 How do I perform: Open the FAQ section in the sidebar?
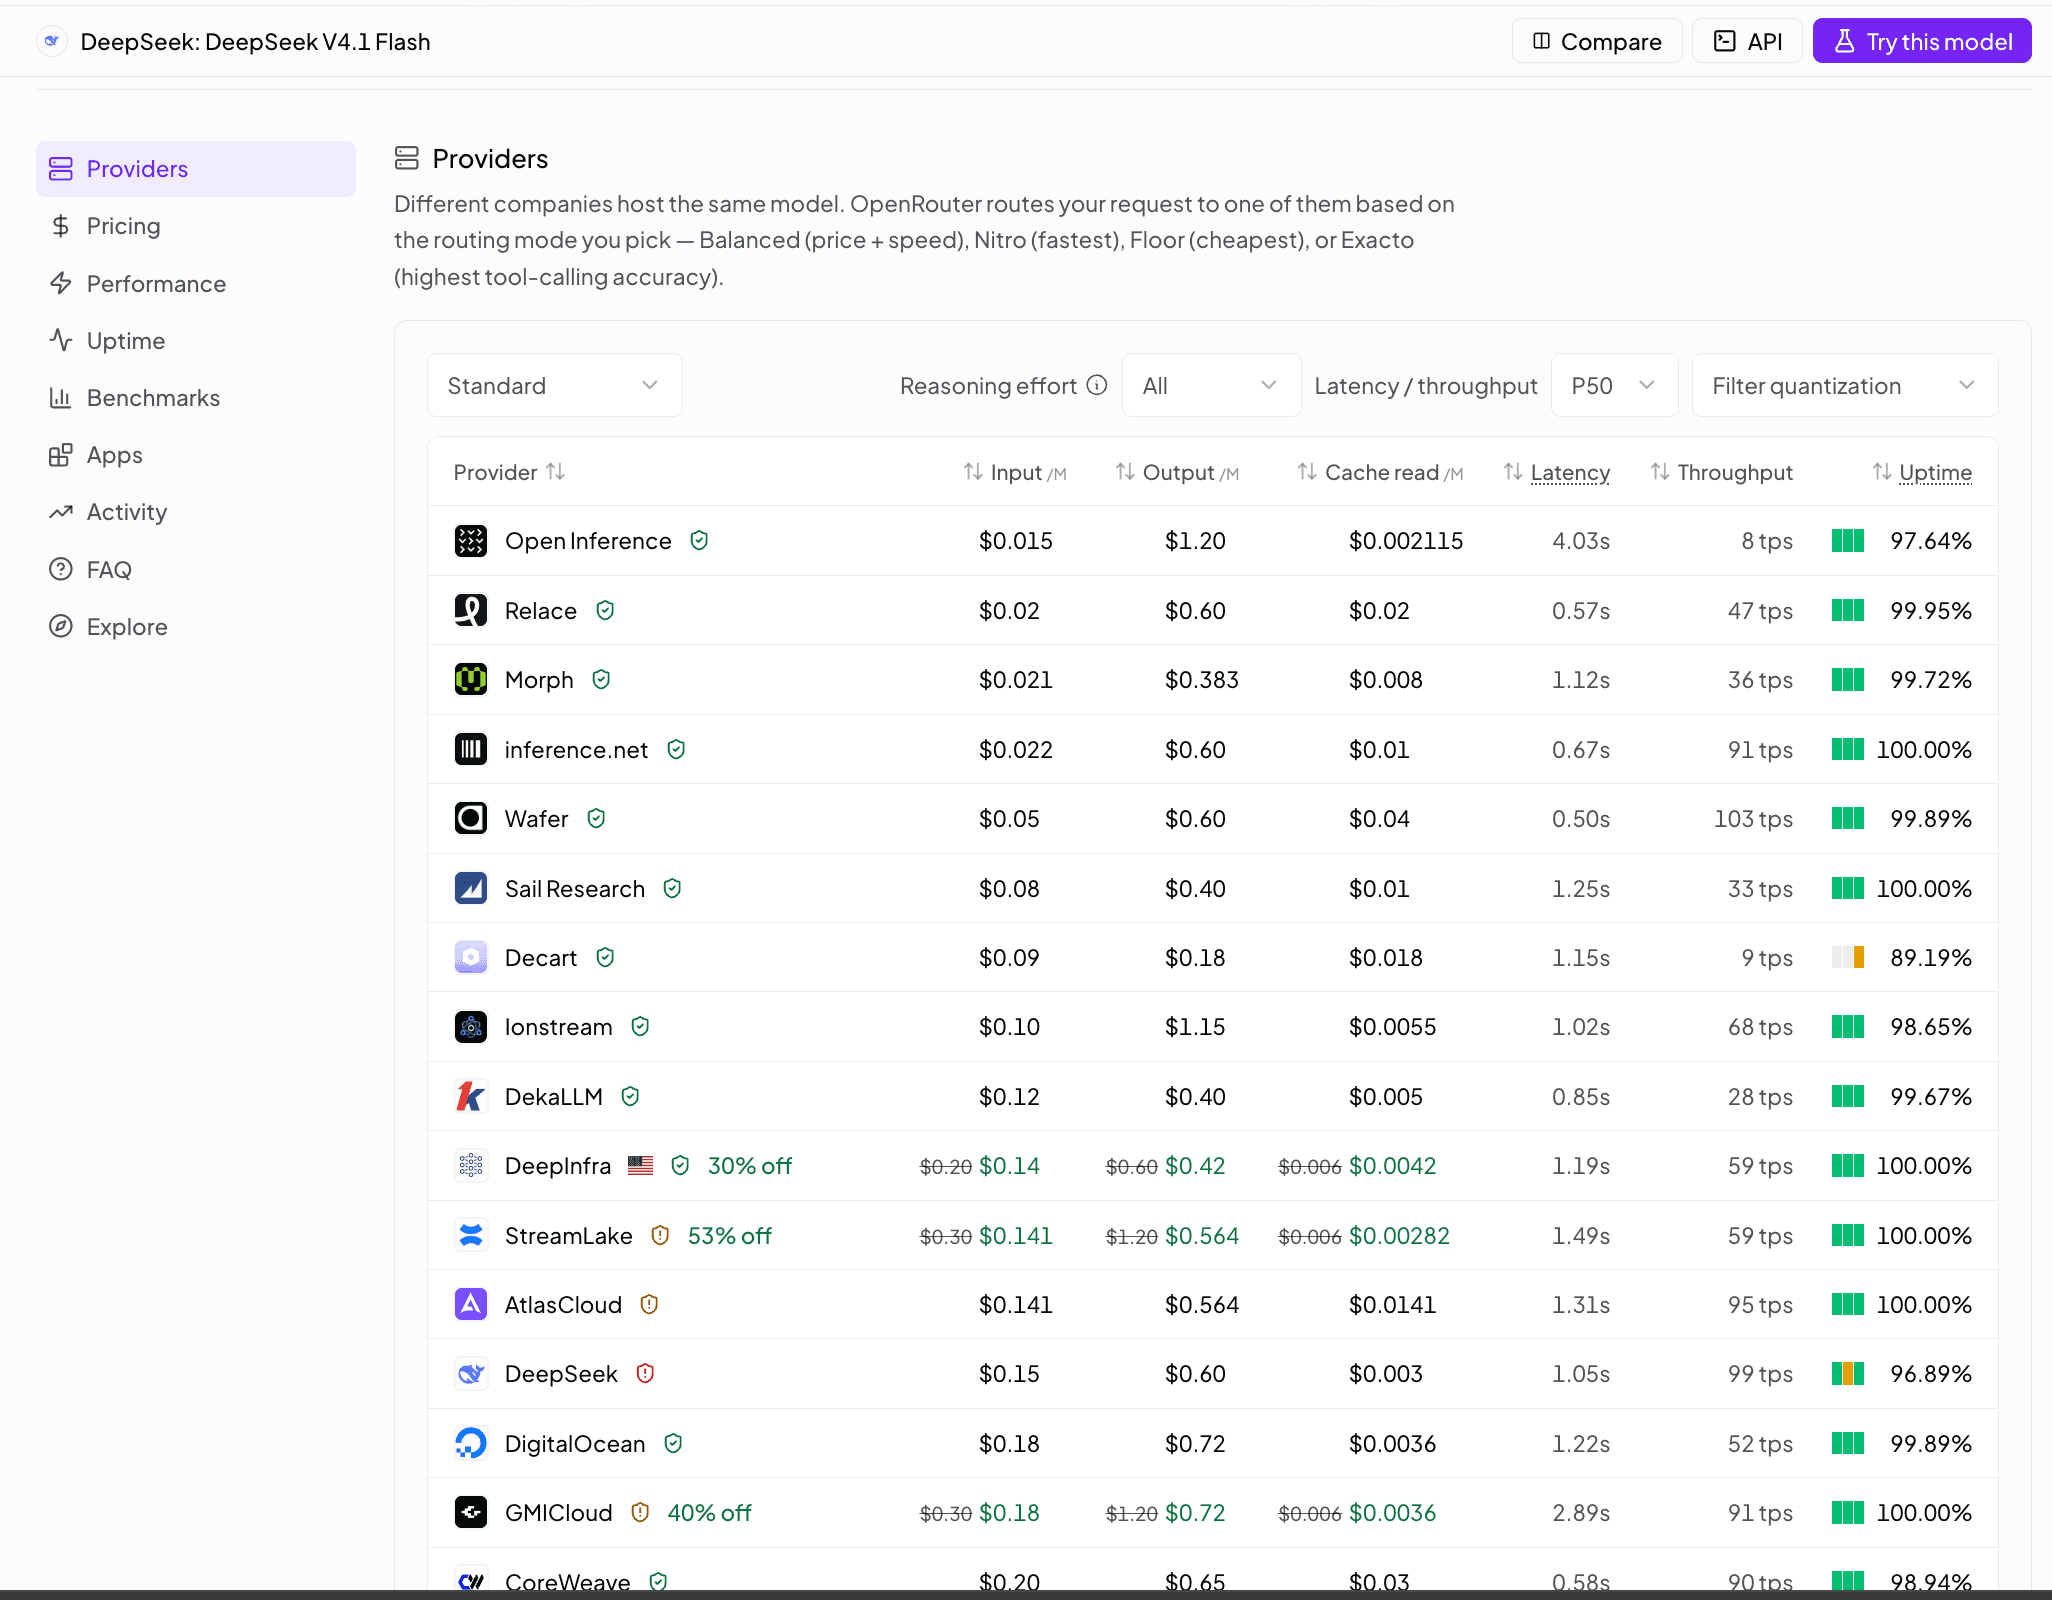click(196, 569)
